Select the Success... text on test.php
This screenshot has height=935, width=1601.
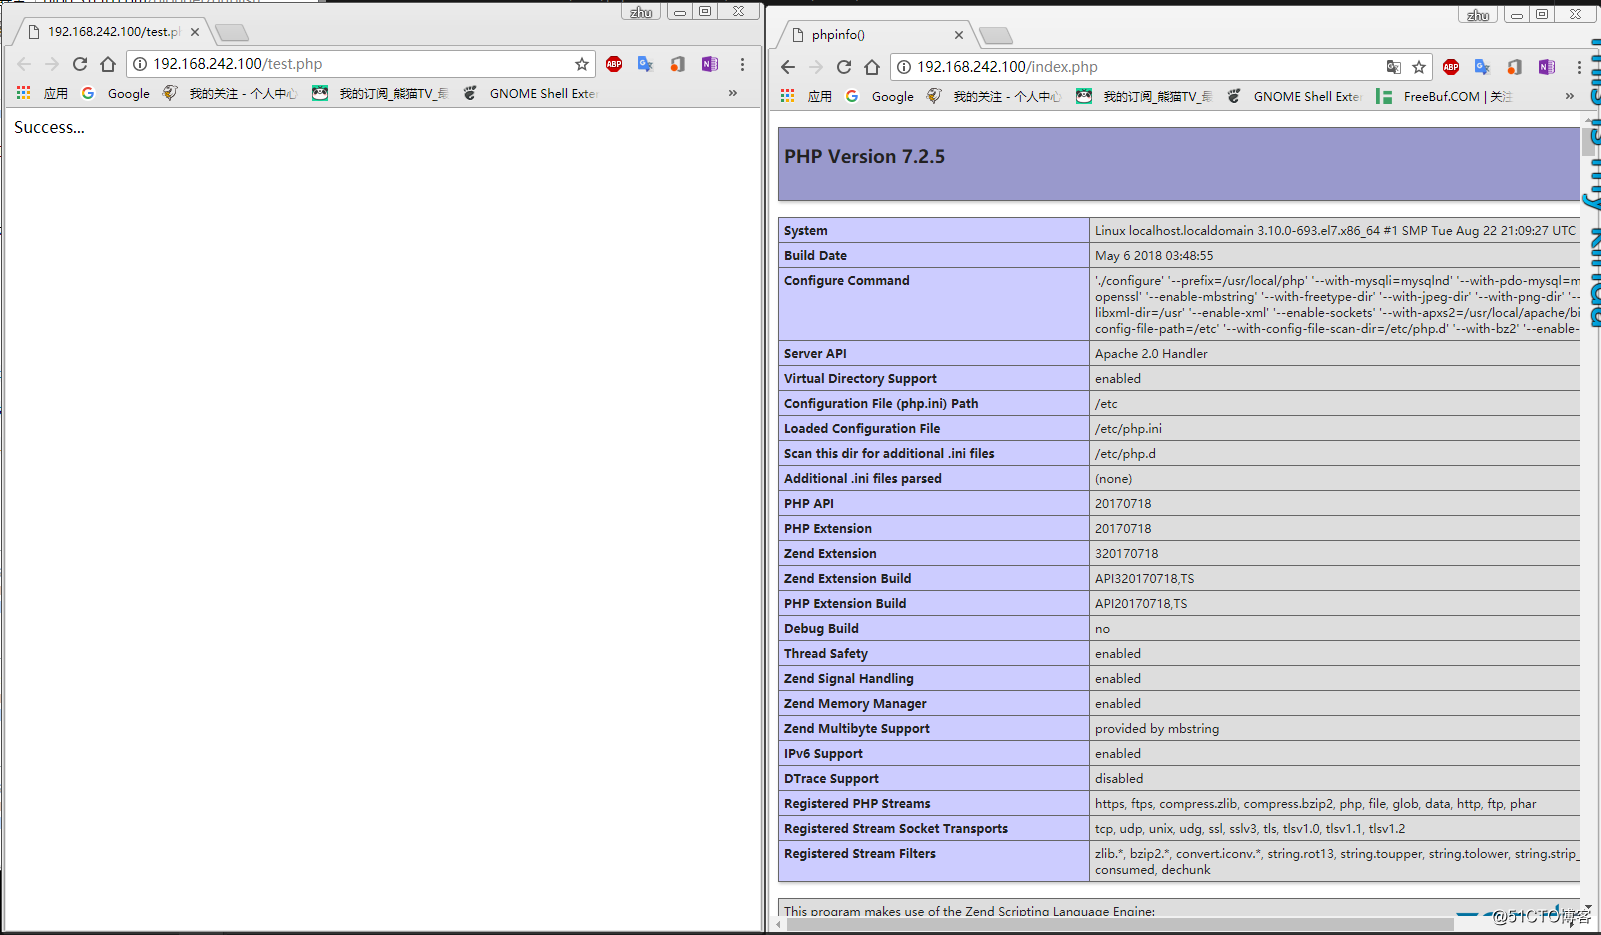tap(49, 127)
